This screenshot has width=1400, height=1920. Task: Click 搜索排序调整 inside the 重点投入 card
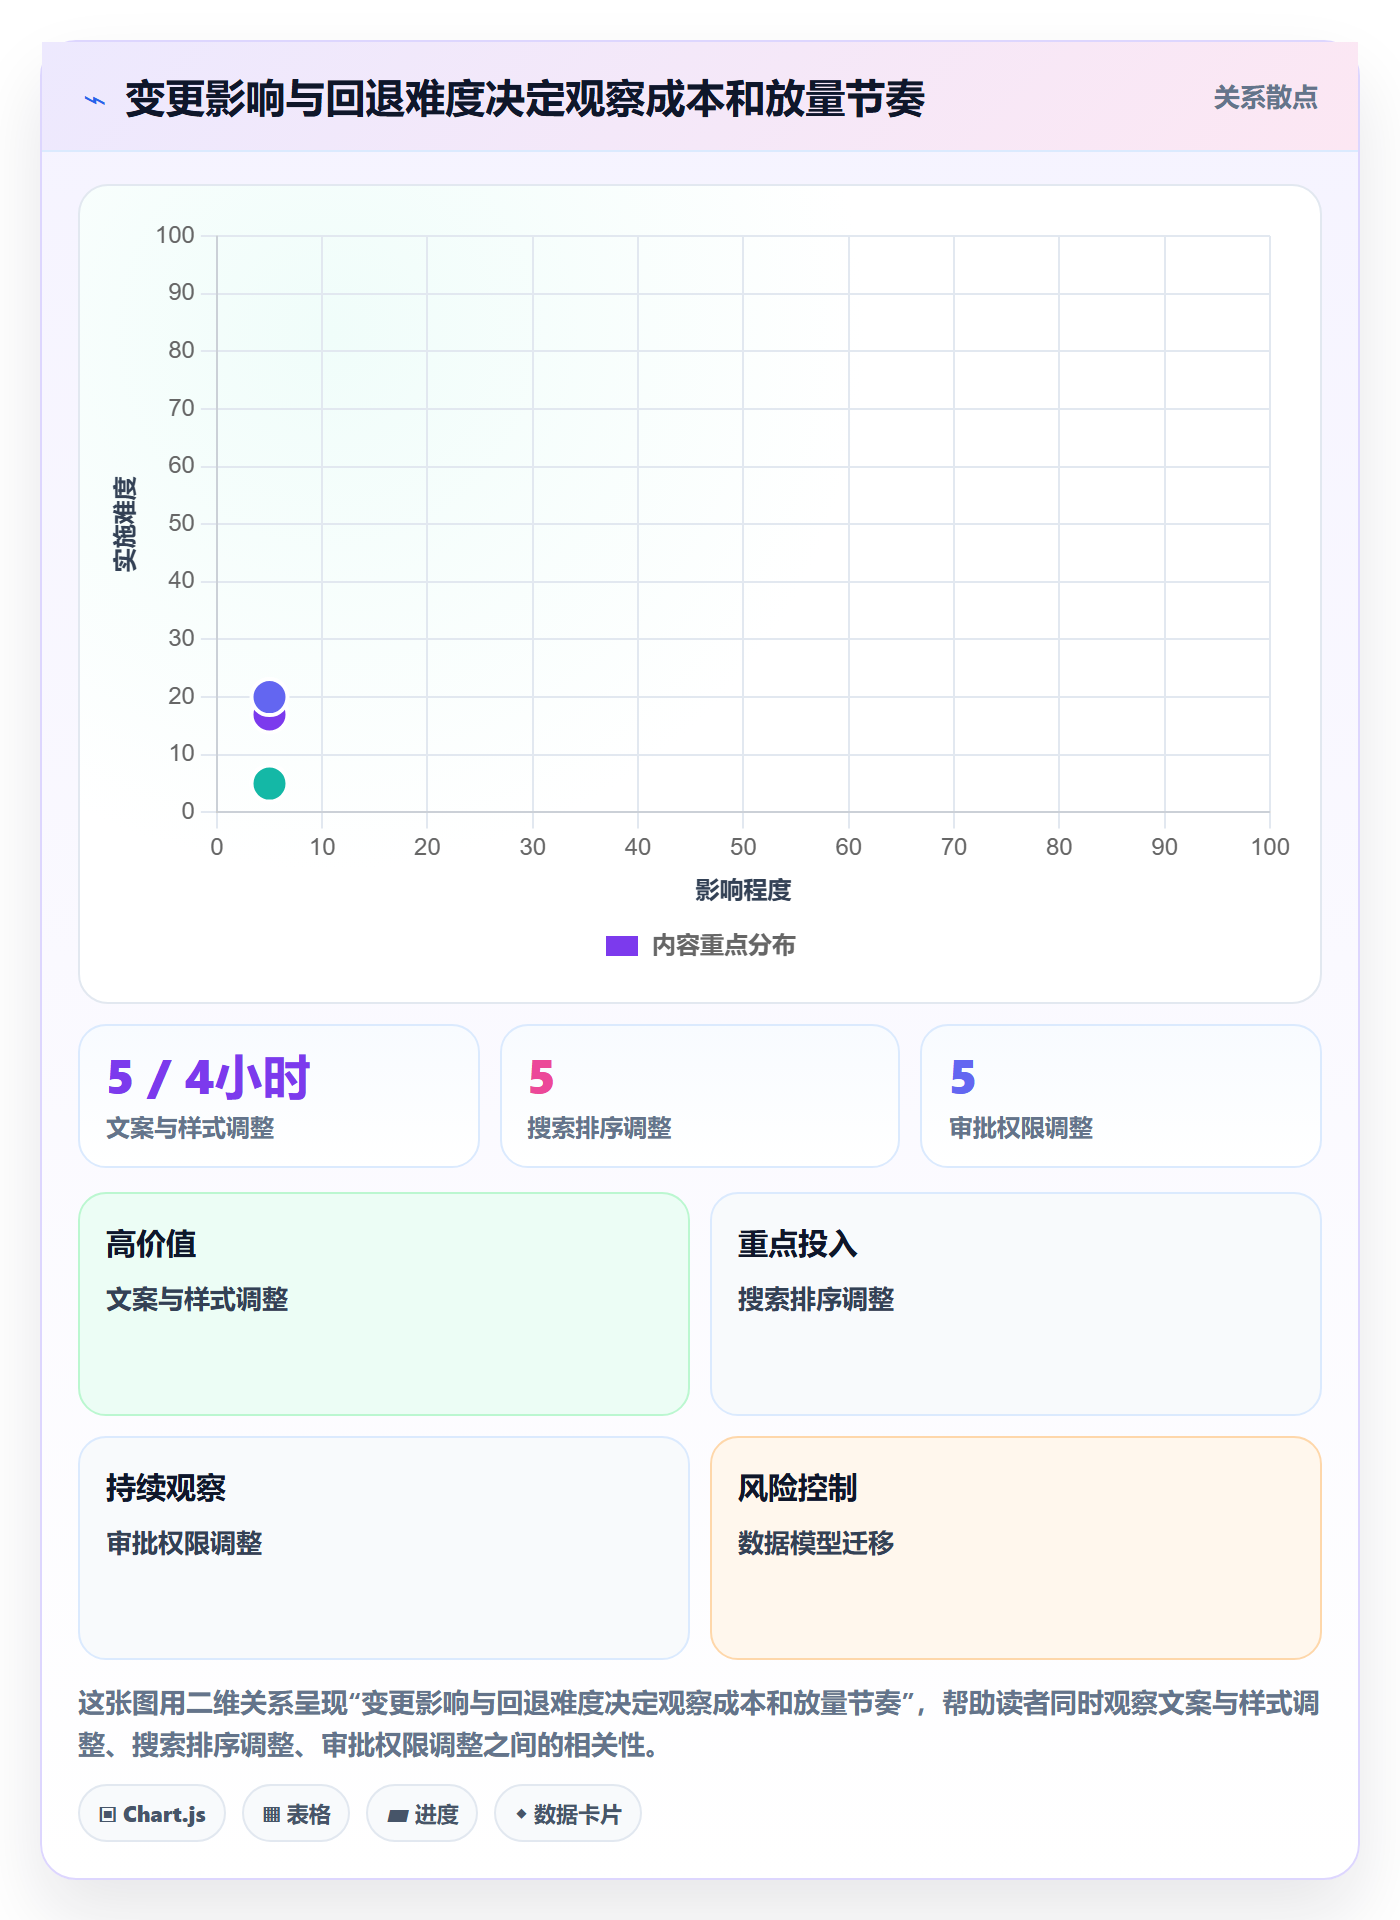coord(816,1299)
